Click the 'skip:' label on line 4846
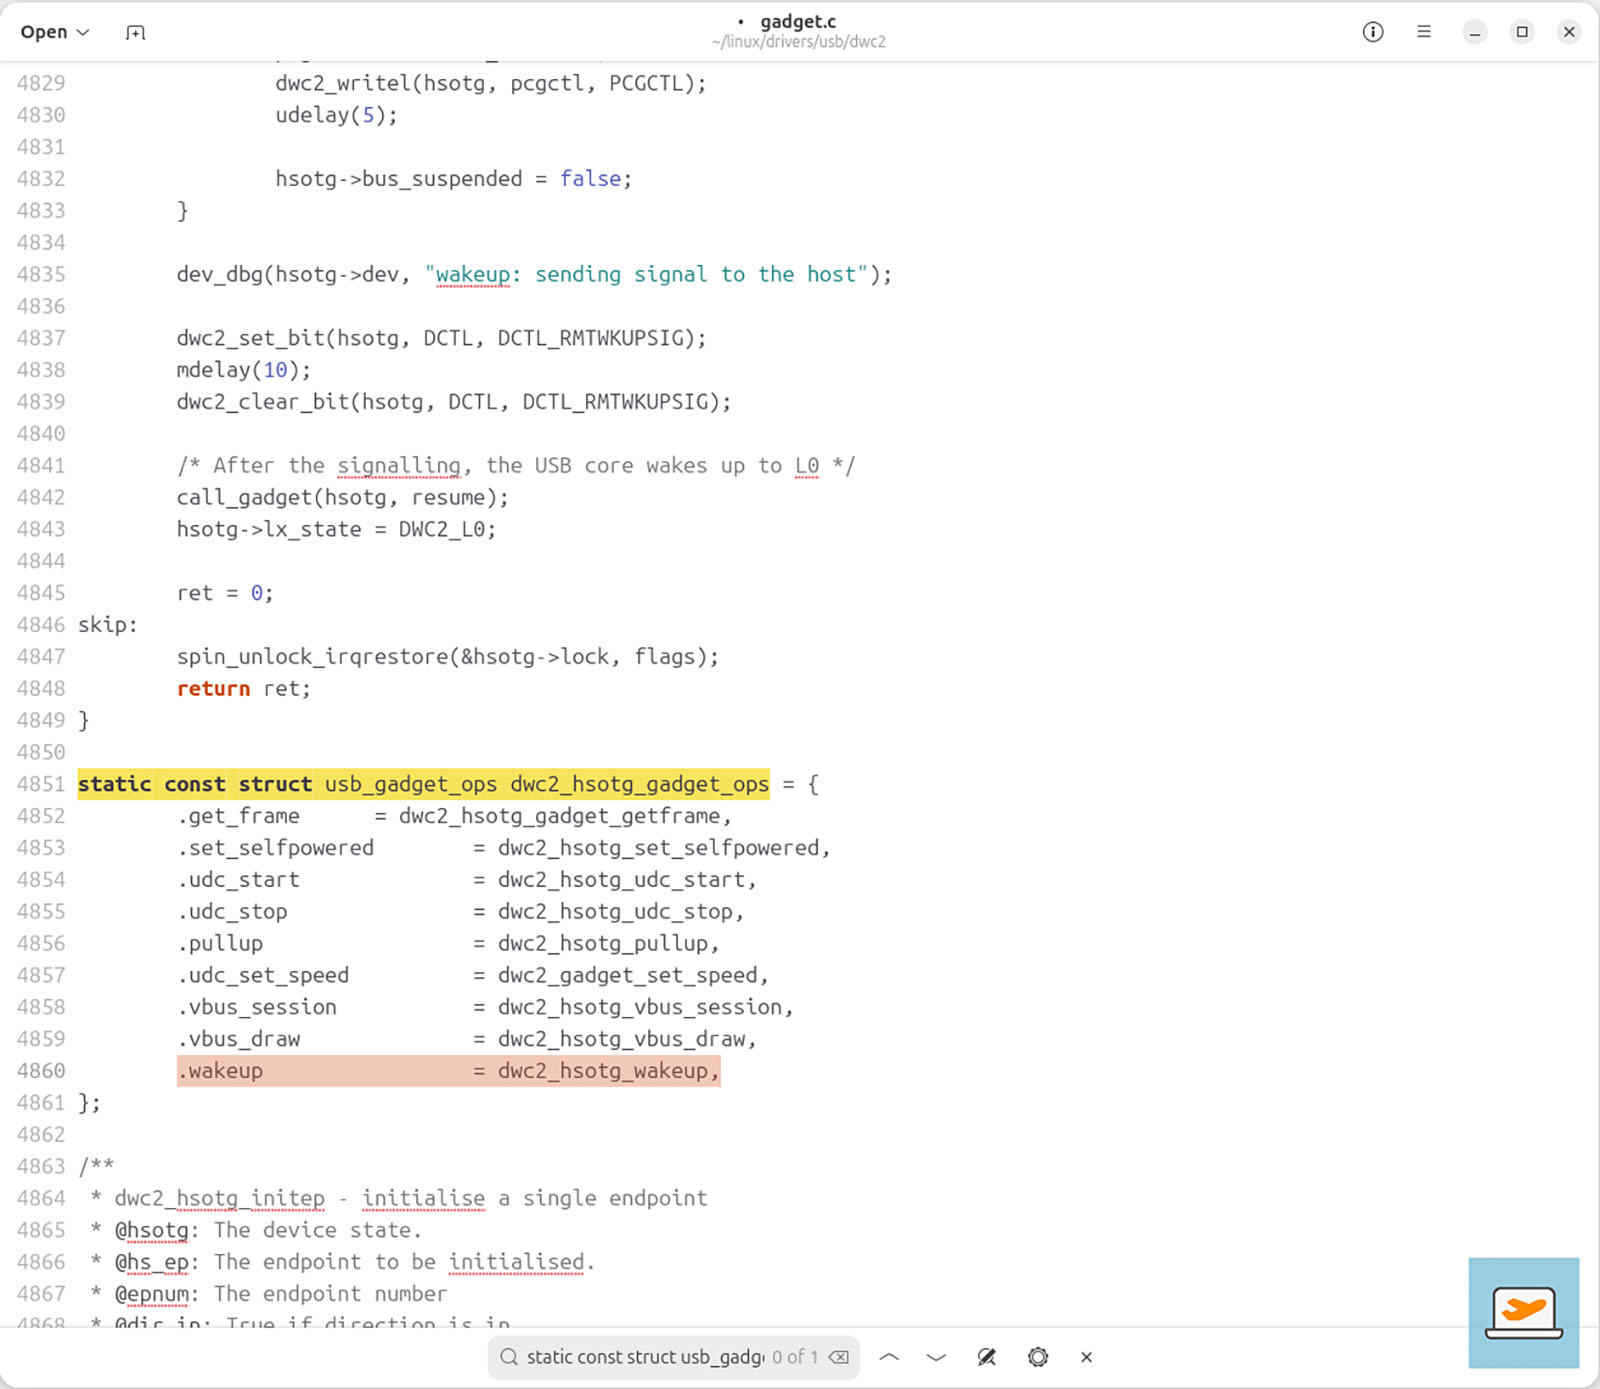The image size is (1600, 1389). pyautogui.click(x=108, y=625)
